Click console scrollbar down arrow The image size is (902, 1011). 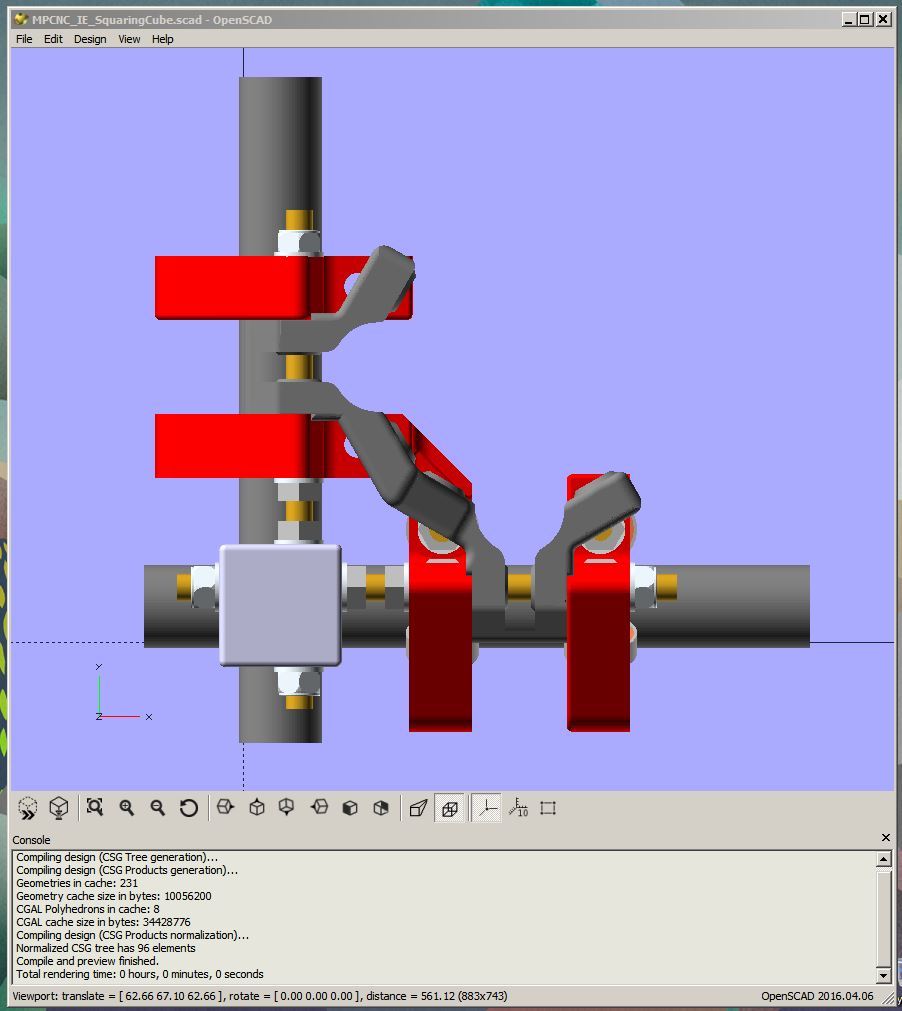click(883, 974)
